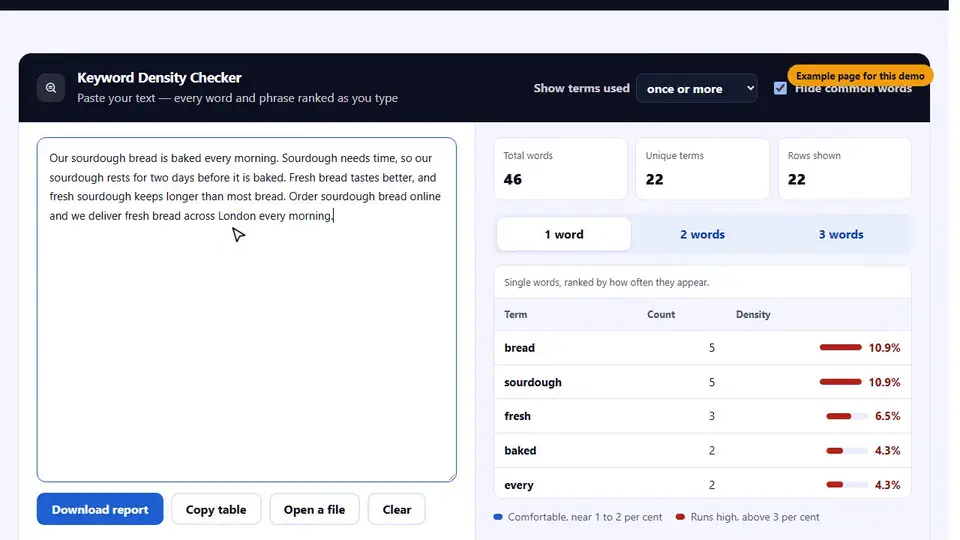Click the density bar for sourdough
The width and height of the screenshot is (960, 540).
coord(841,381)
